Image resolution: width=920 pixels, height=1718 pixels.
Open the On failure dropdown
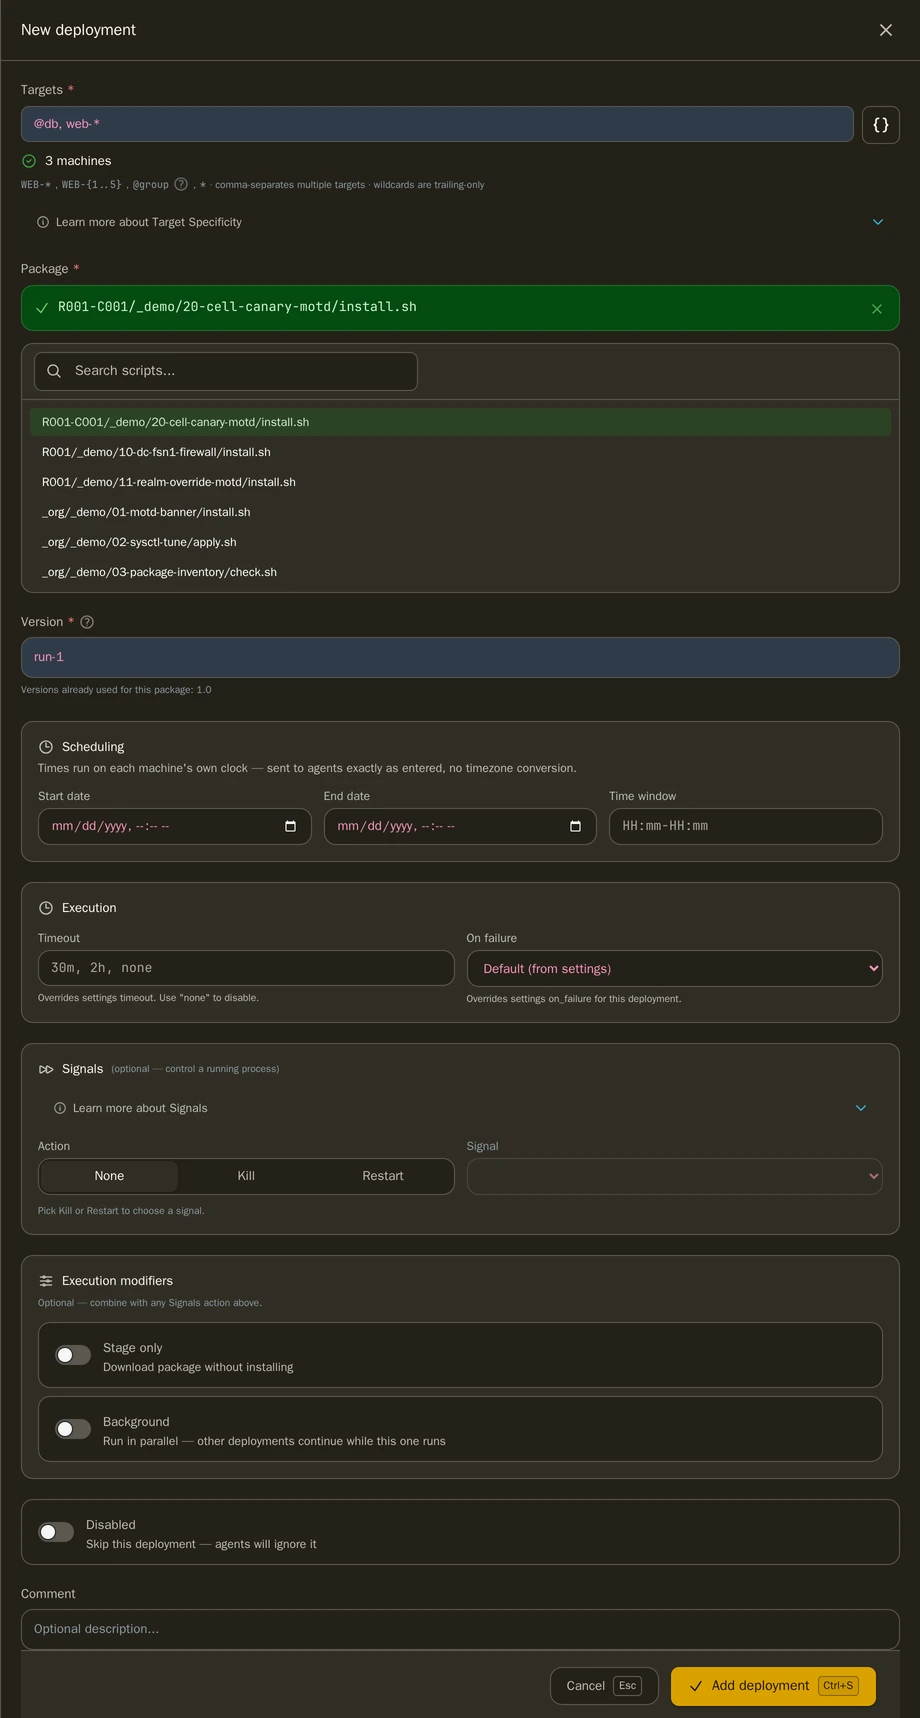(x=675, y=968)
